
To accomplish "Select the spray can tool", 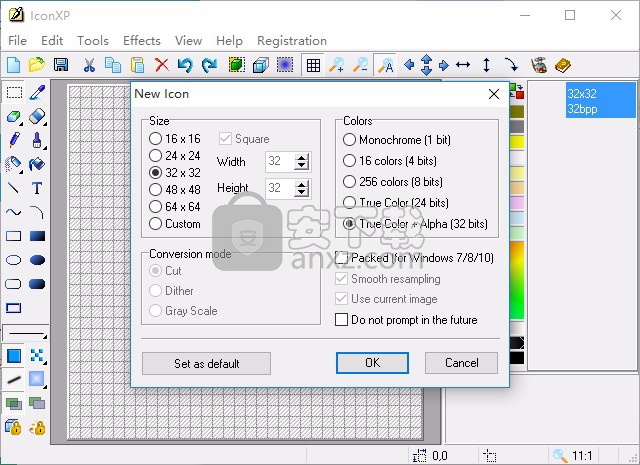I will click(x=13, y=164).
